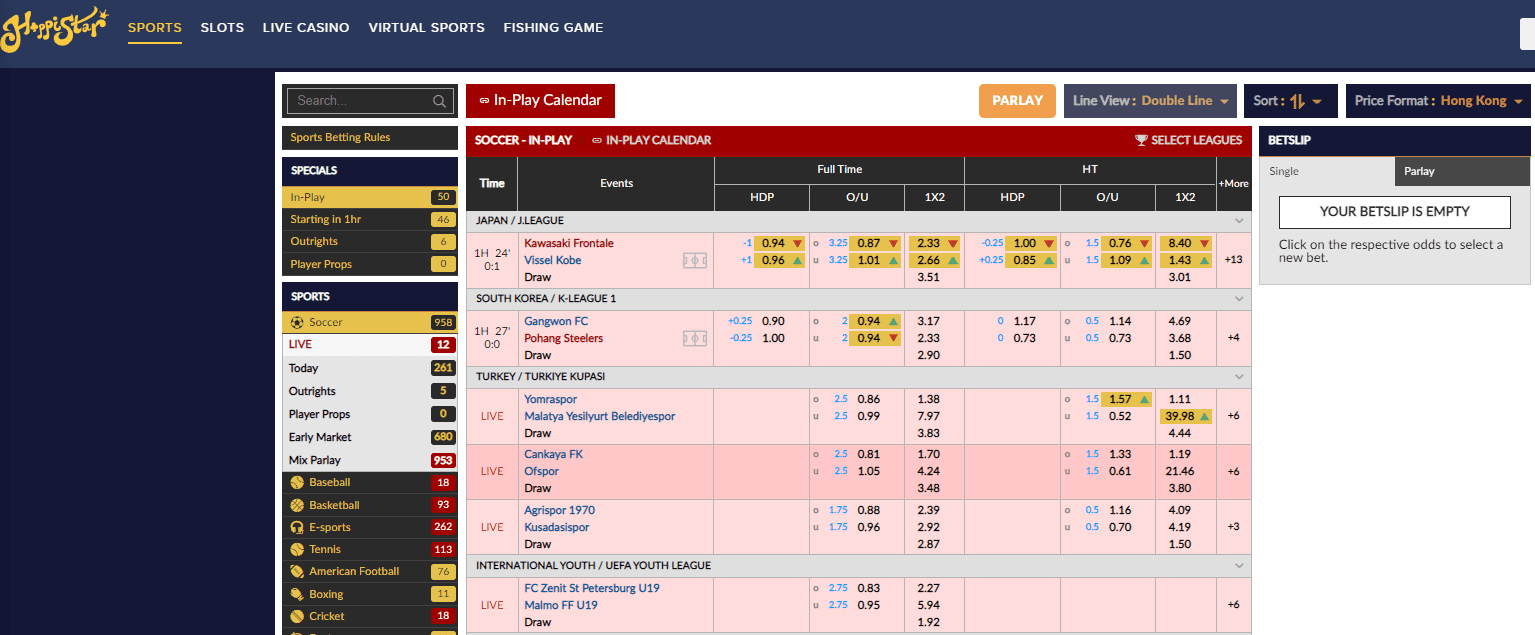Click the HappiStar logo

55,30
